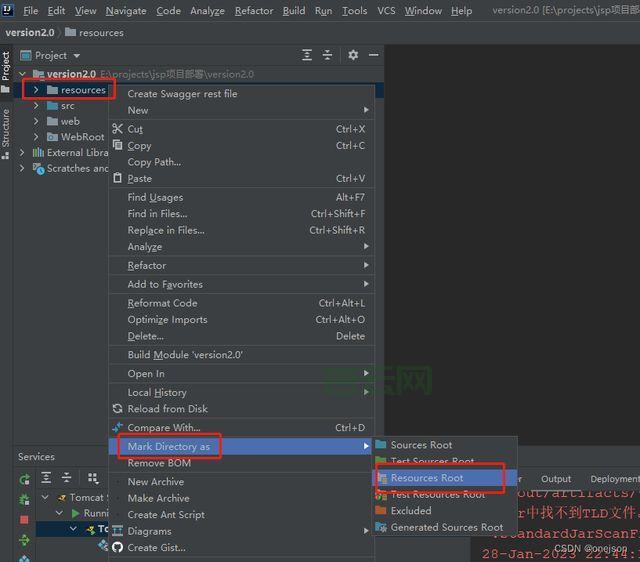Hide the Project panel with minus icon

click(374, 55)
